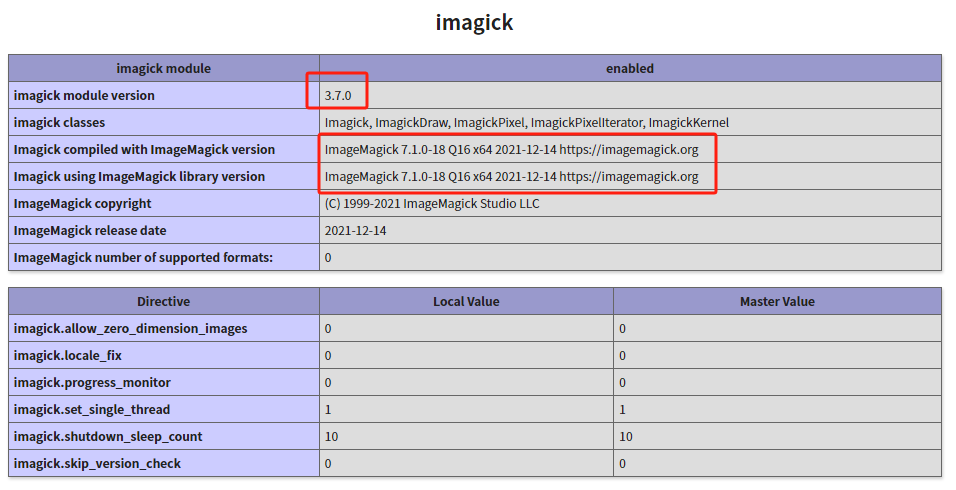Click local value of imagick.set_single_thread
The image size is (956, 490).
pos(328,409)
